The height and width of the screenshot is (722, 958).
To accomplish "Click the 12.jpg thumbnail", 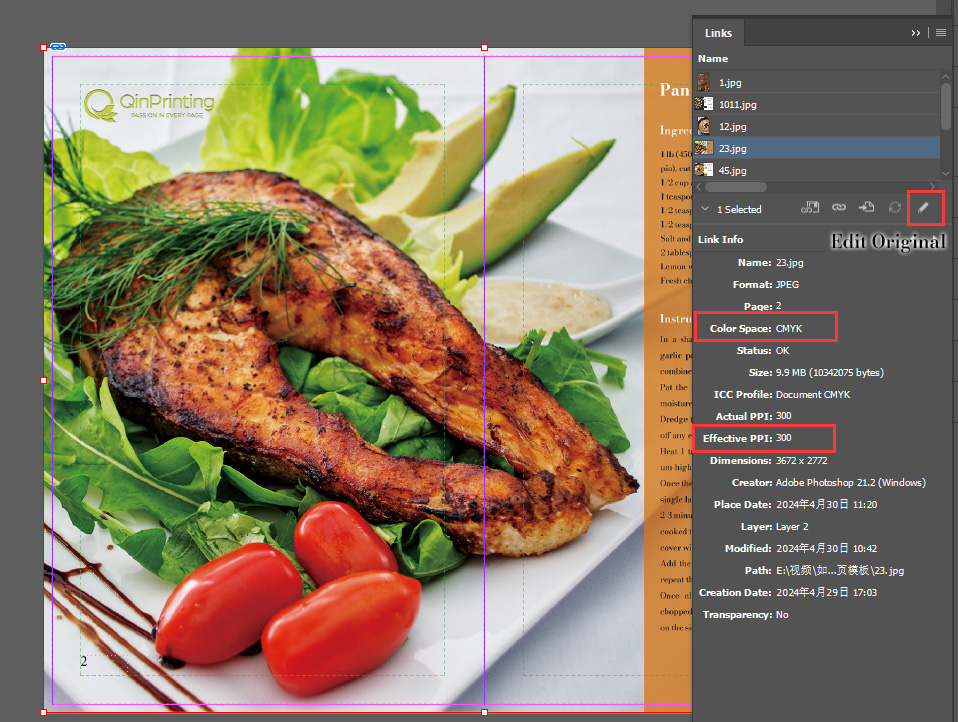I will (x=704, y=126).
